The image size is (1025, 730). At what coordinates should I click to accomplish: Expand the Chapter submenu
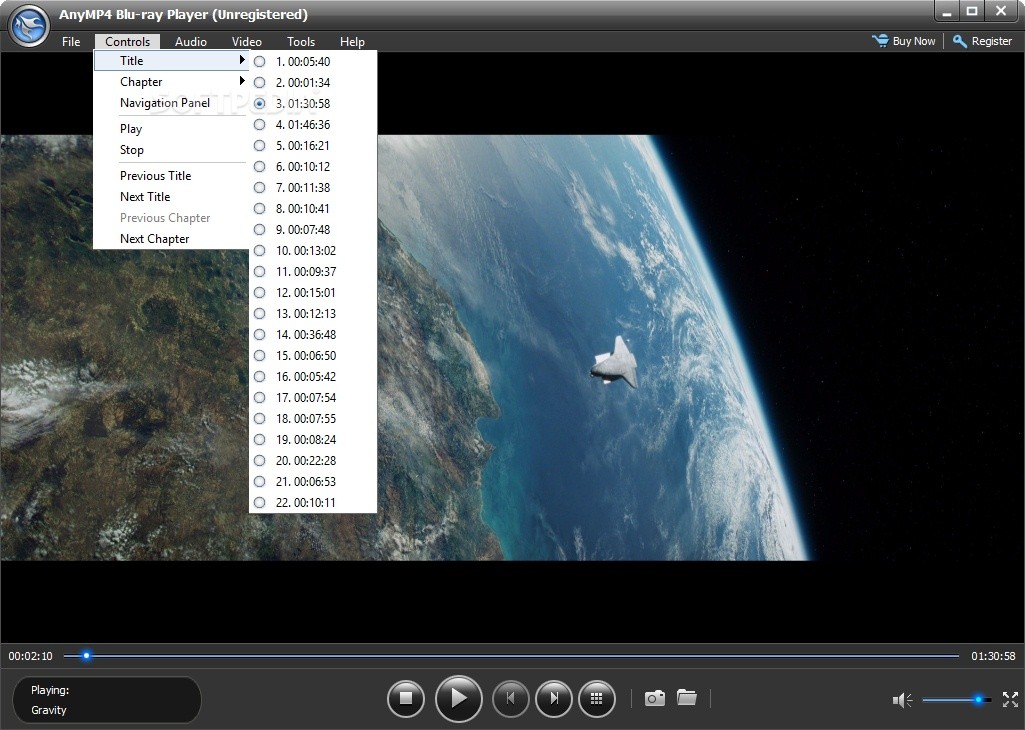point(171,82)
